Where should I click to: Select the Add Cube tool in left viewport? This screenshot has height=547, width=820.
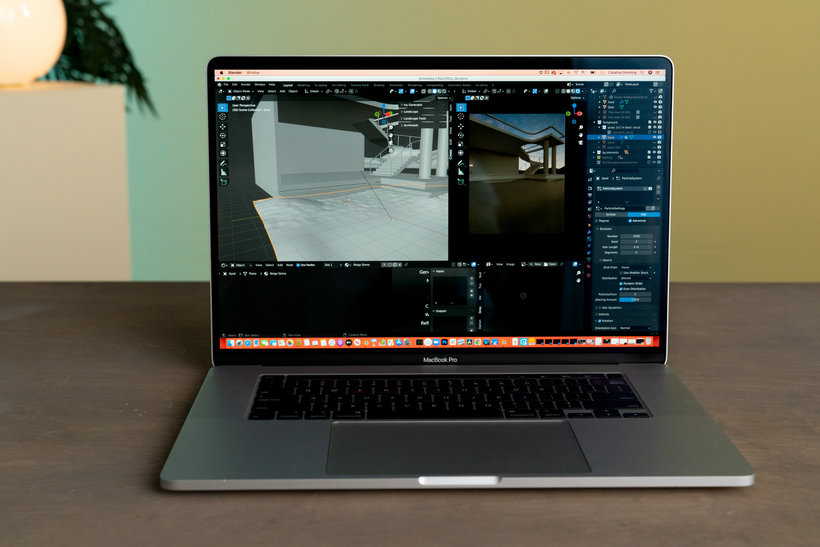pyautogui.click(x=224, y=182)
